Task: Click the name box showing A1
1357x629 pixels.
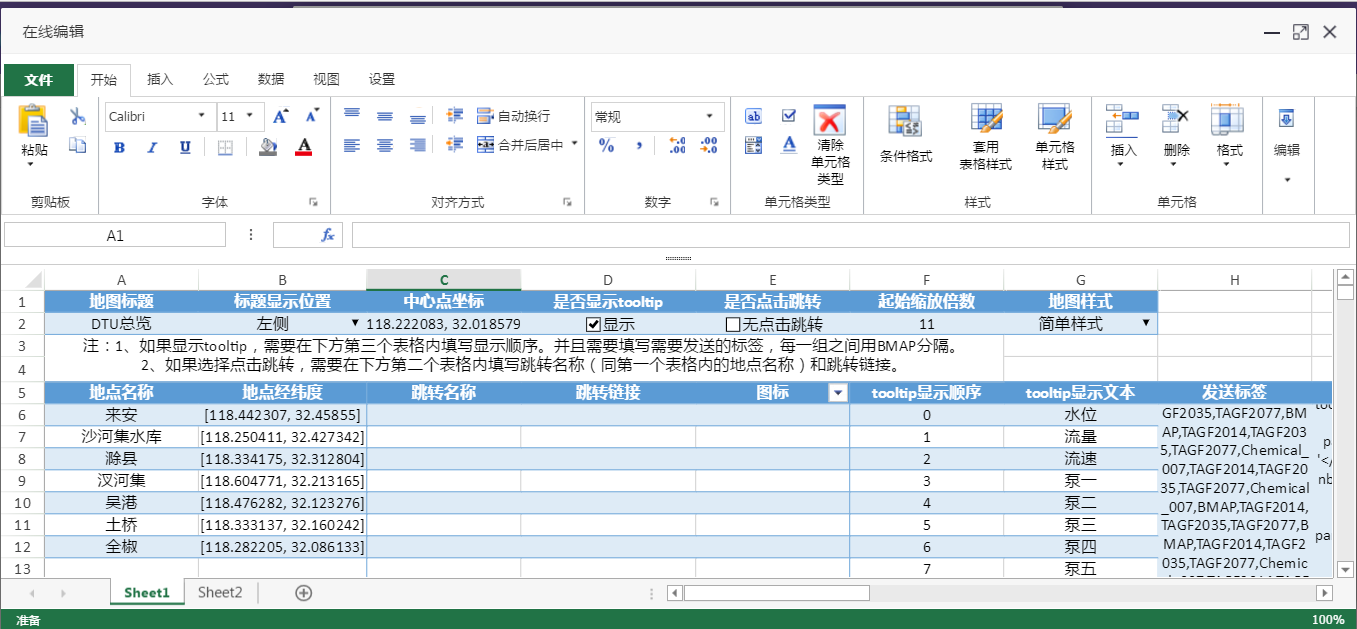Action: point(115,235)
